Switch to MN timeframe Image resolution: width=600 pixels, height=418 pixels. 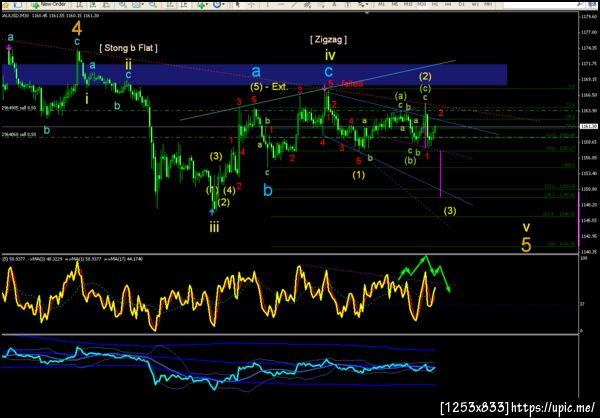488,4
